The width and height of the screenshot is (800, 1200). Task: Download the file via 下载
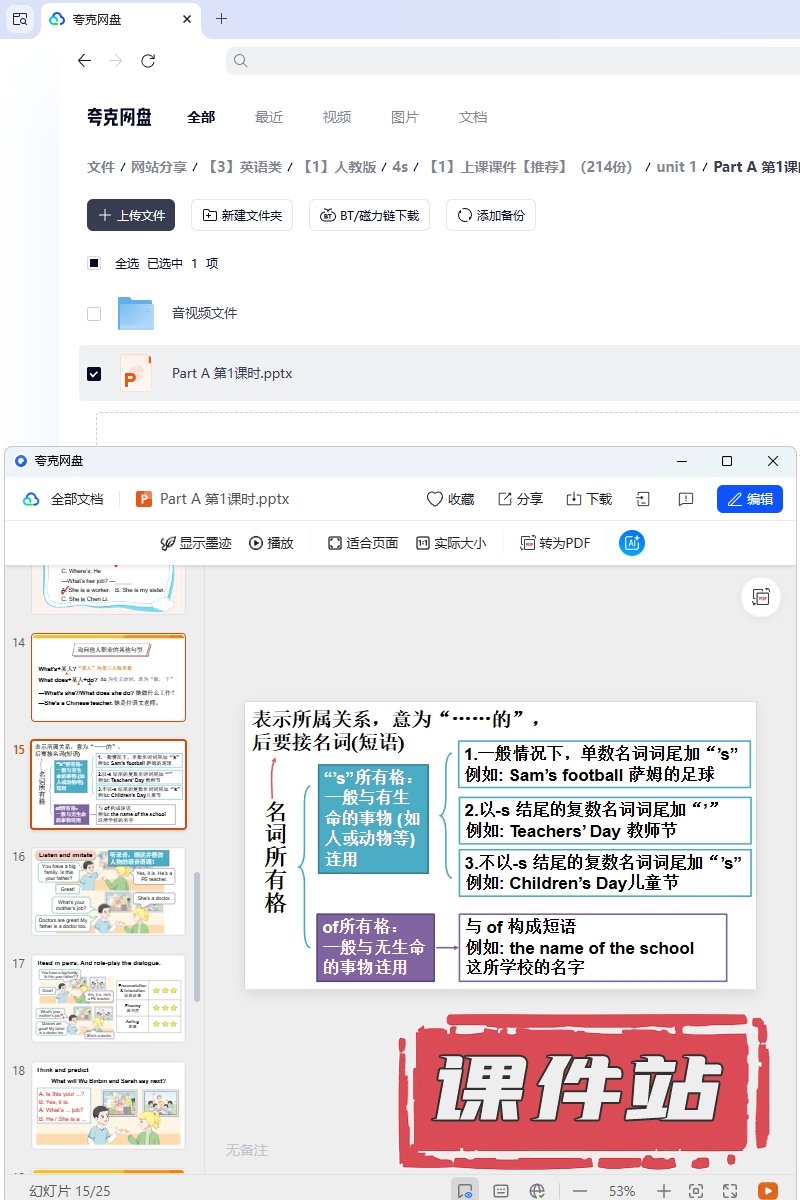(x=589, y=499)
